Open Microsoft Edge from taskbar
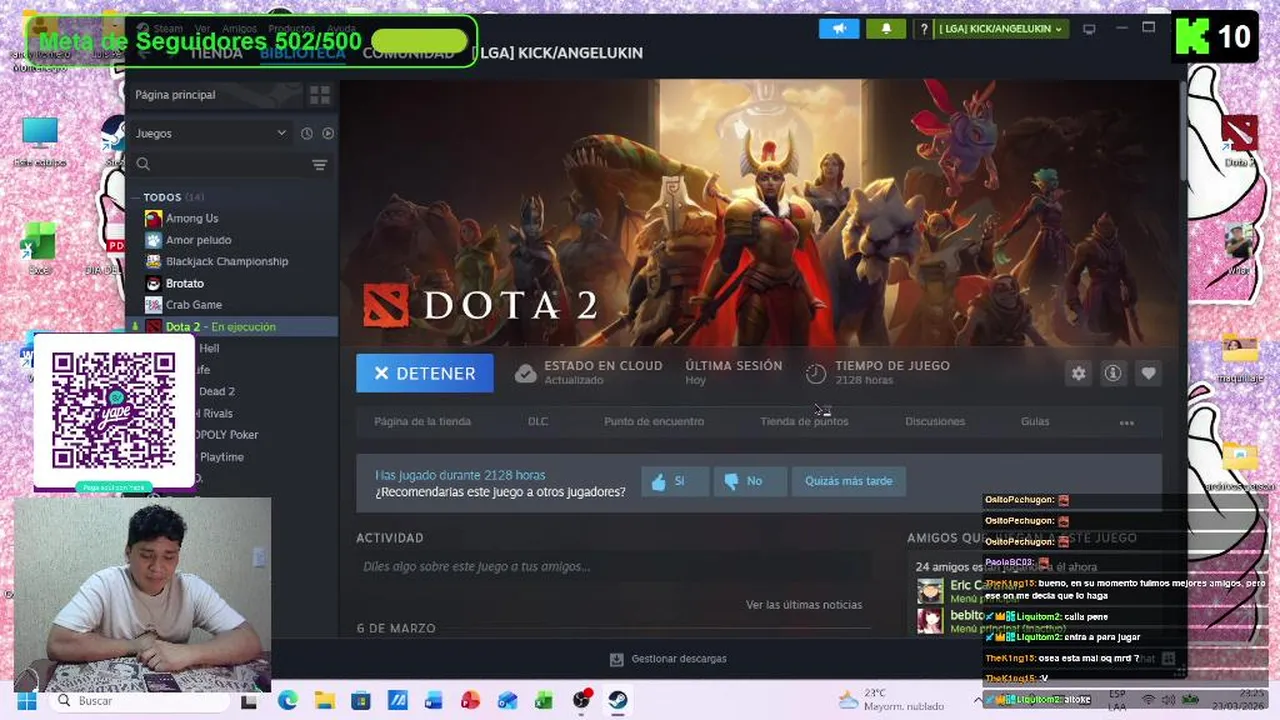The image size is (1280, 720). pos(287,701)
